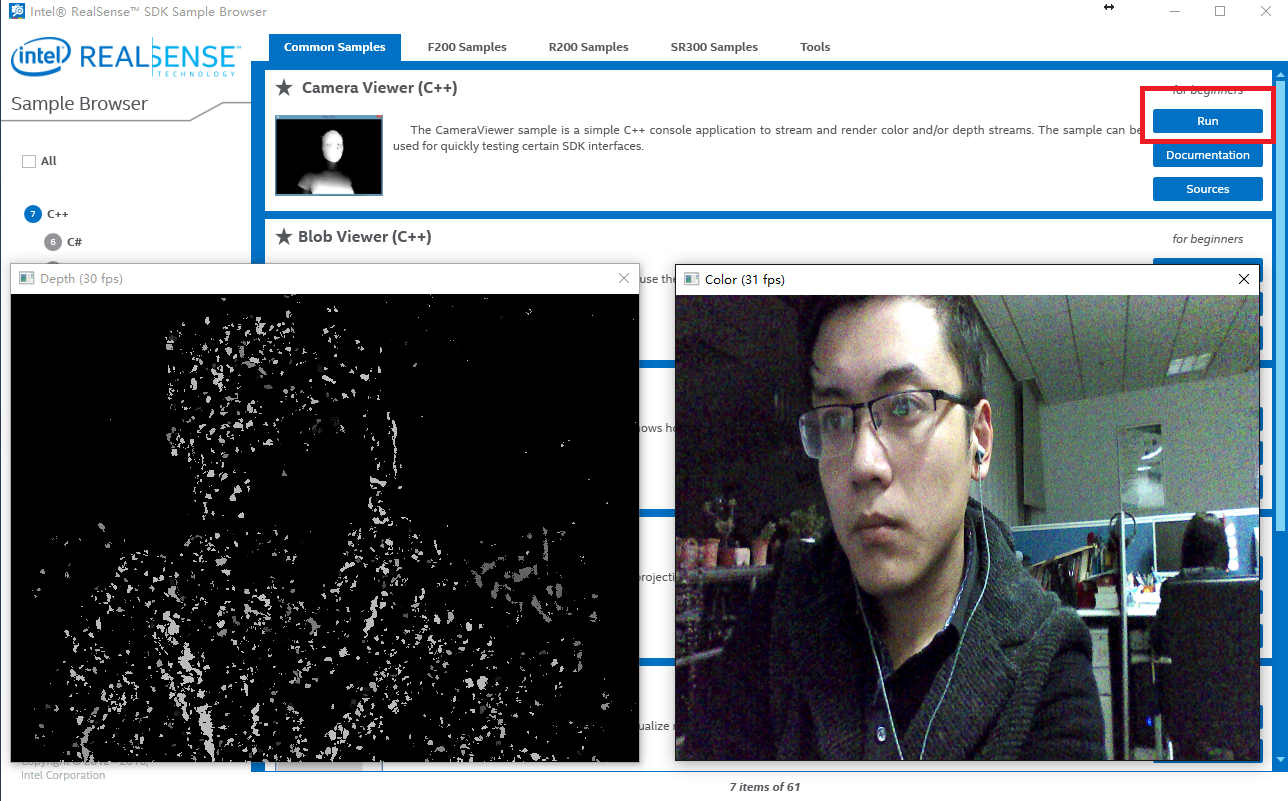Click the Color window title icon
This screenshot has width=1288, height=801.
[691, 279]
